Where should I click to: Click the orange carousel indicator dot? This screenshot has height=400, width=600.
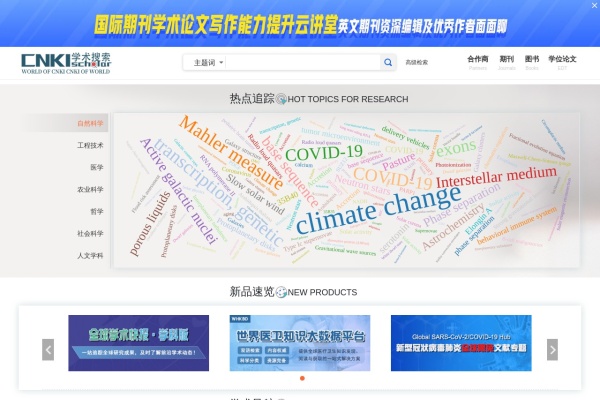click(x=302, y=378)
